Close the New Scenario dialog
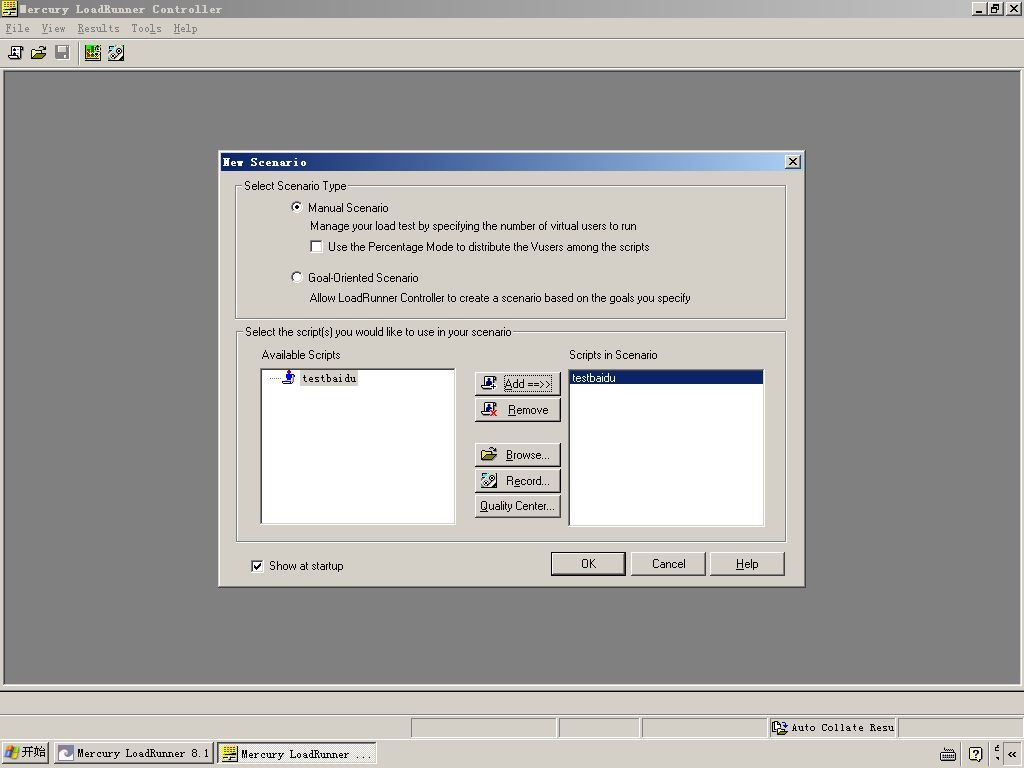1024x768 pixels. (792, 161)
